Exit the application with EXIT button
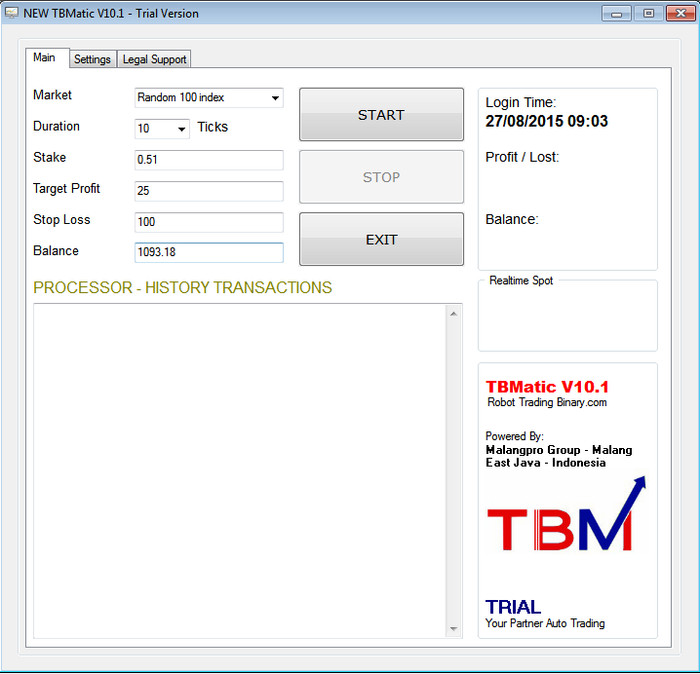700x674 pixels. point(381,239)
